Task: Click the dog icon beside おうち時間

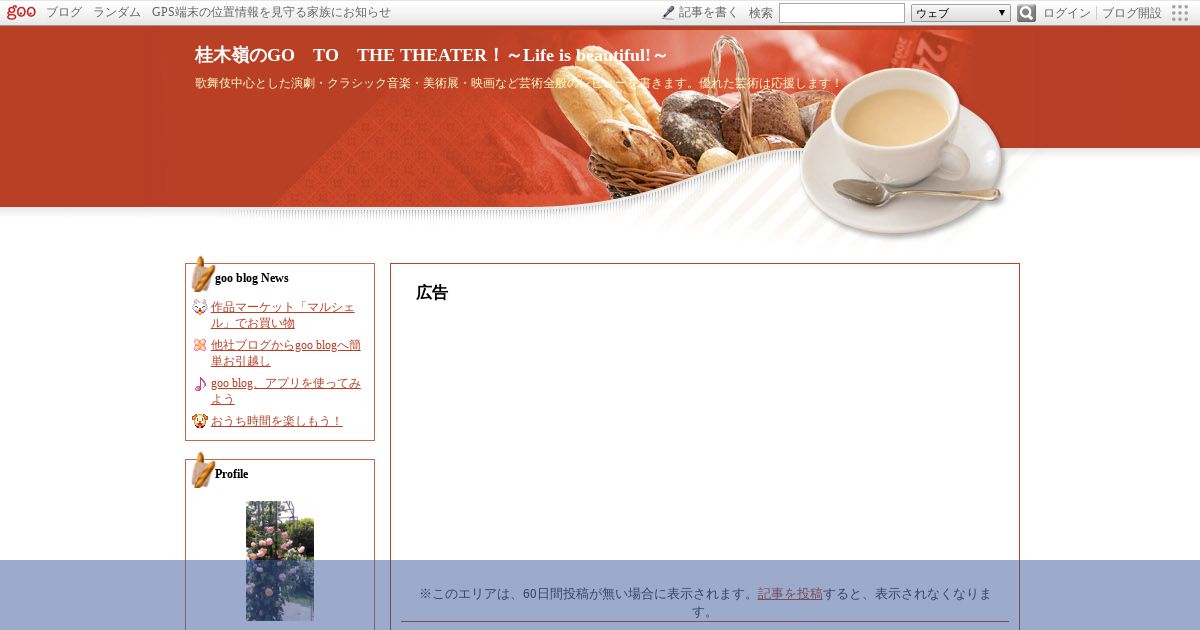Action: click(x=200, y=421)
